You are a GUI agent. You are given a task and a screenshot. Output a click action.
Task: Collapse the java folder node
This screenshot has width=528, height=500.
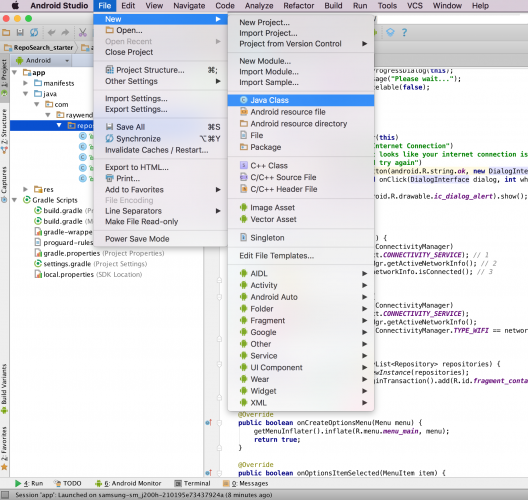tap(25, 94)
